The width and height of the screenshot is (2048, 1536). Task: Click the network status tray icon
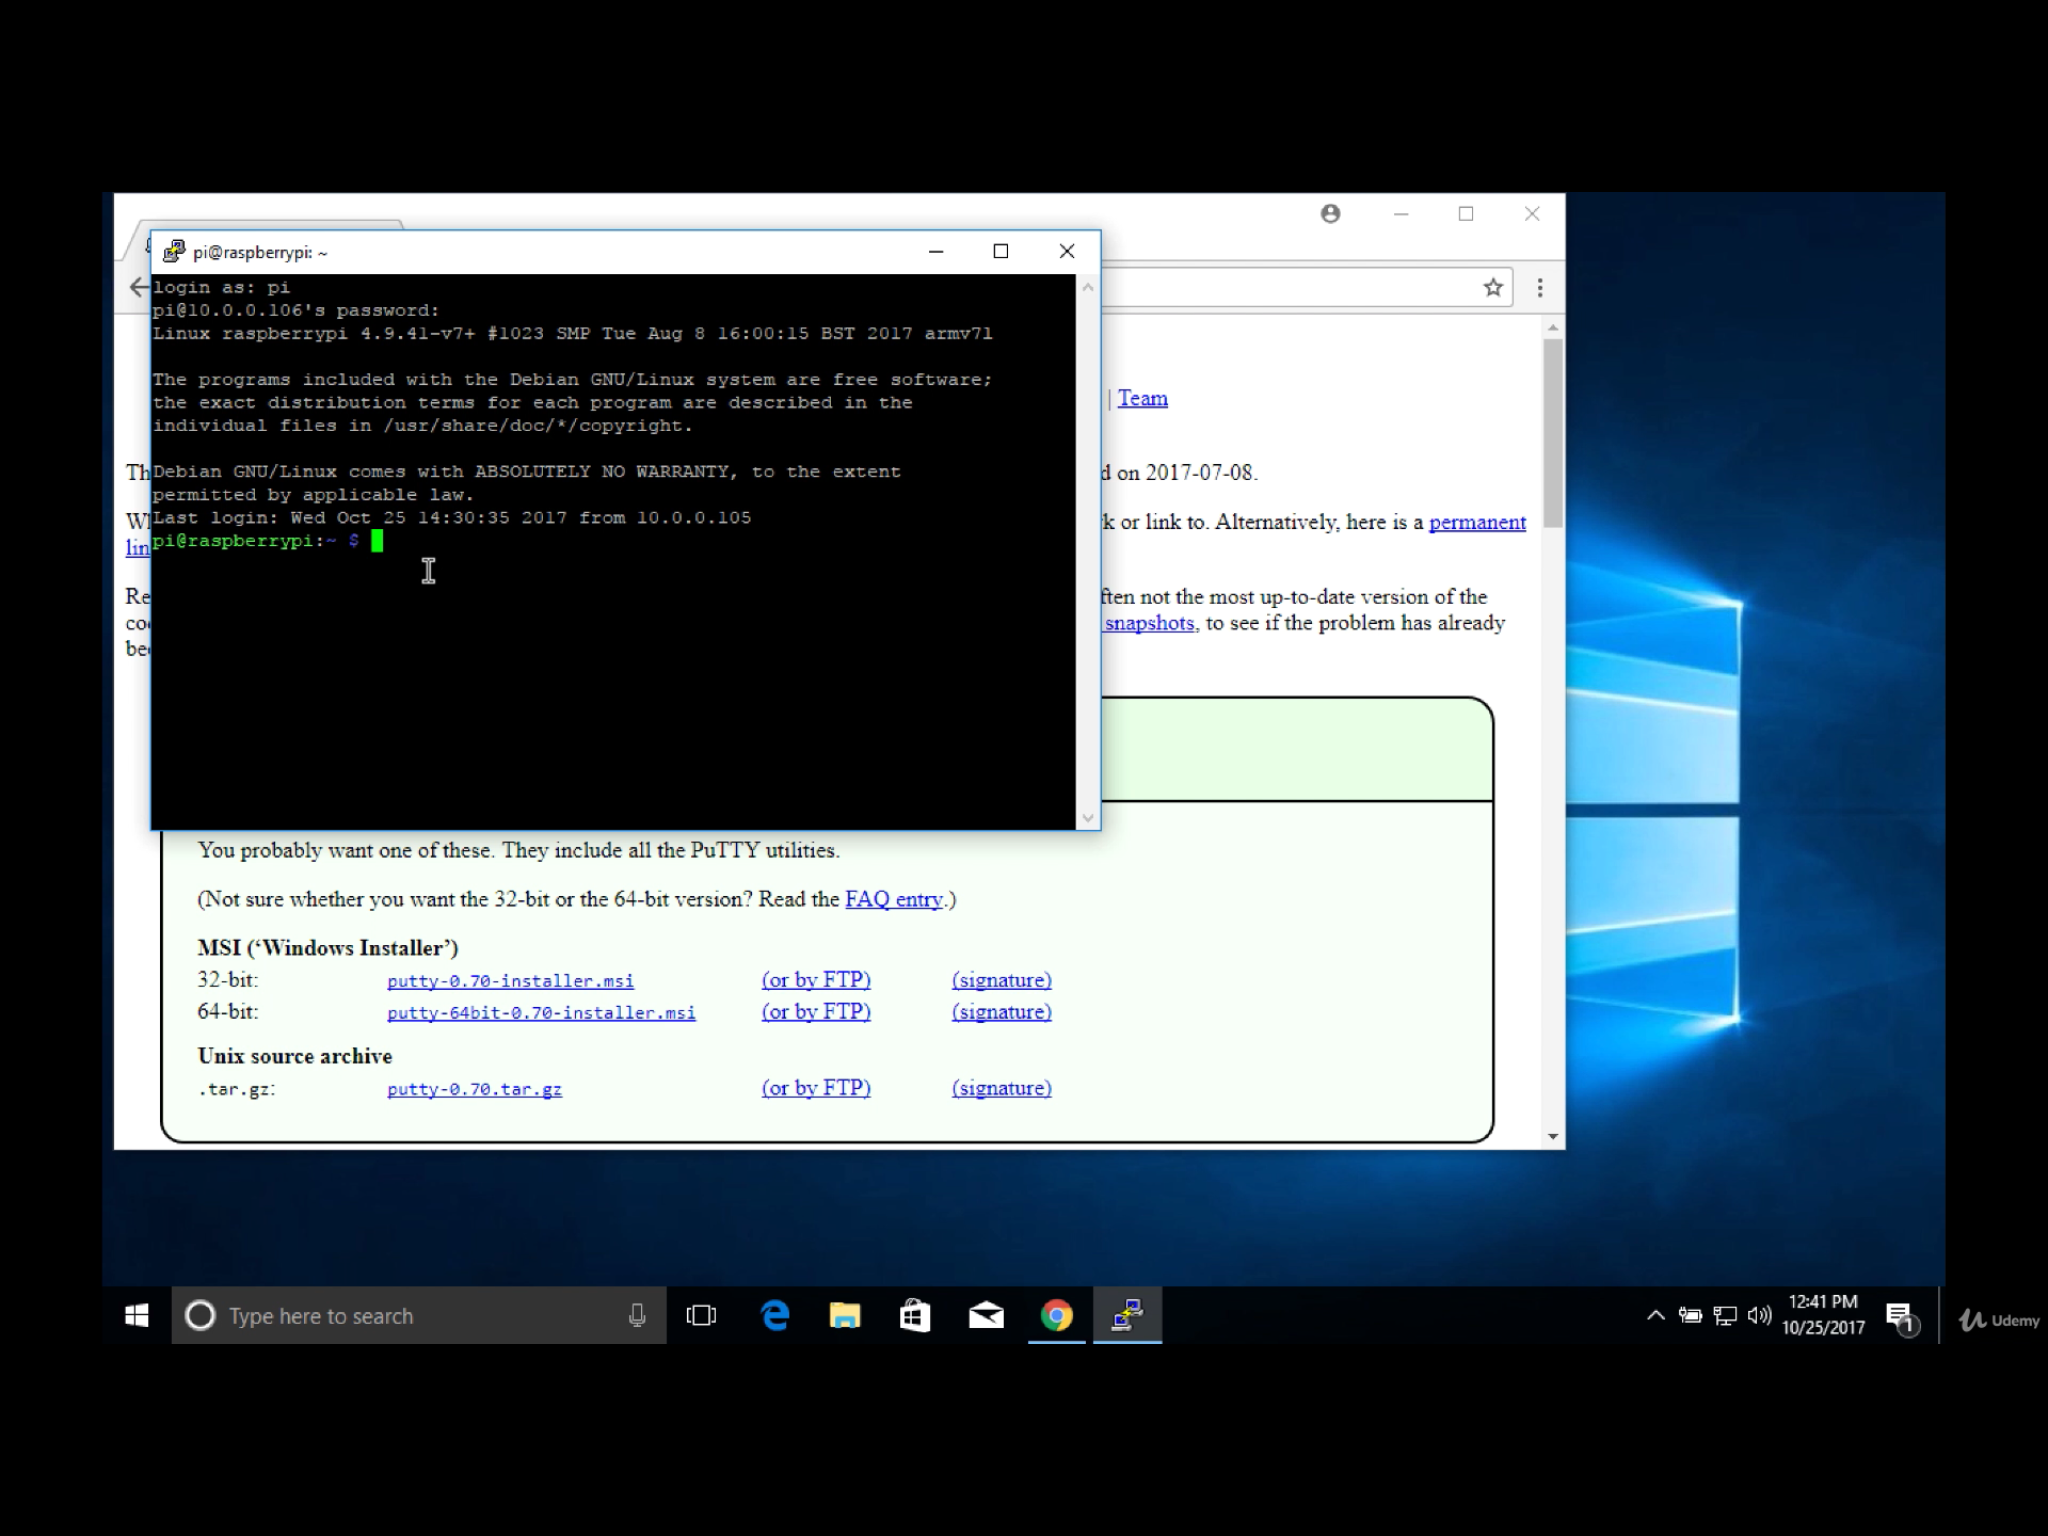1724,1316
